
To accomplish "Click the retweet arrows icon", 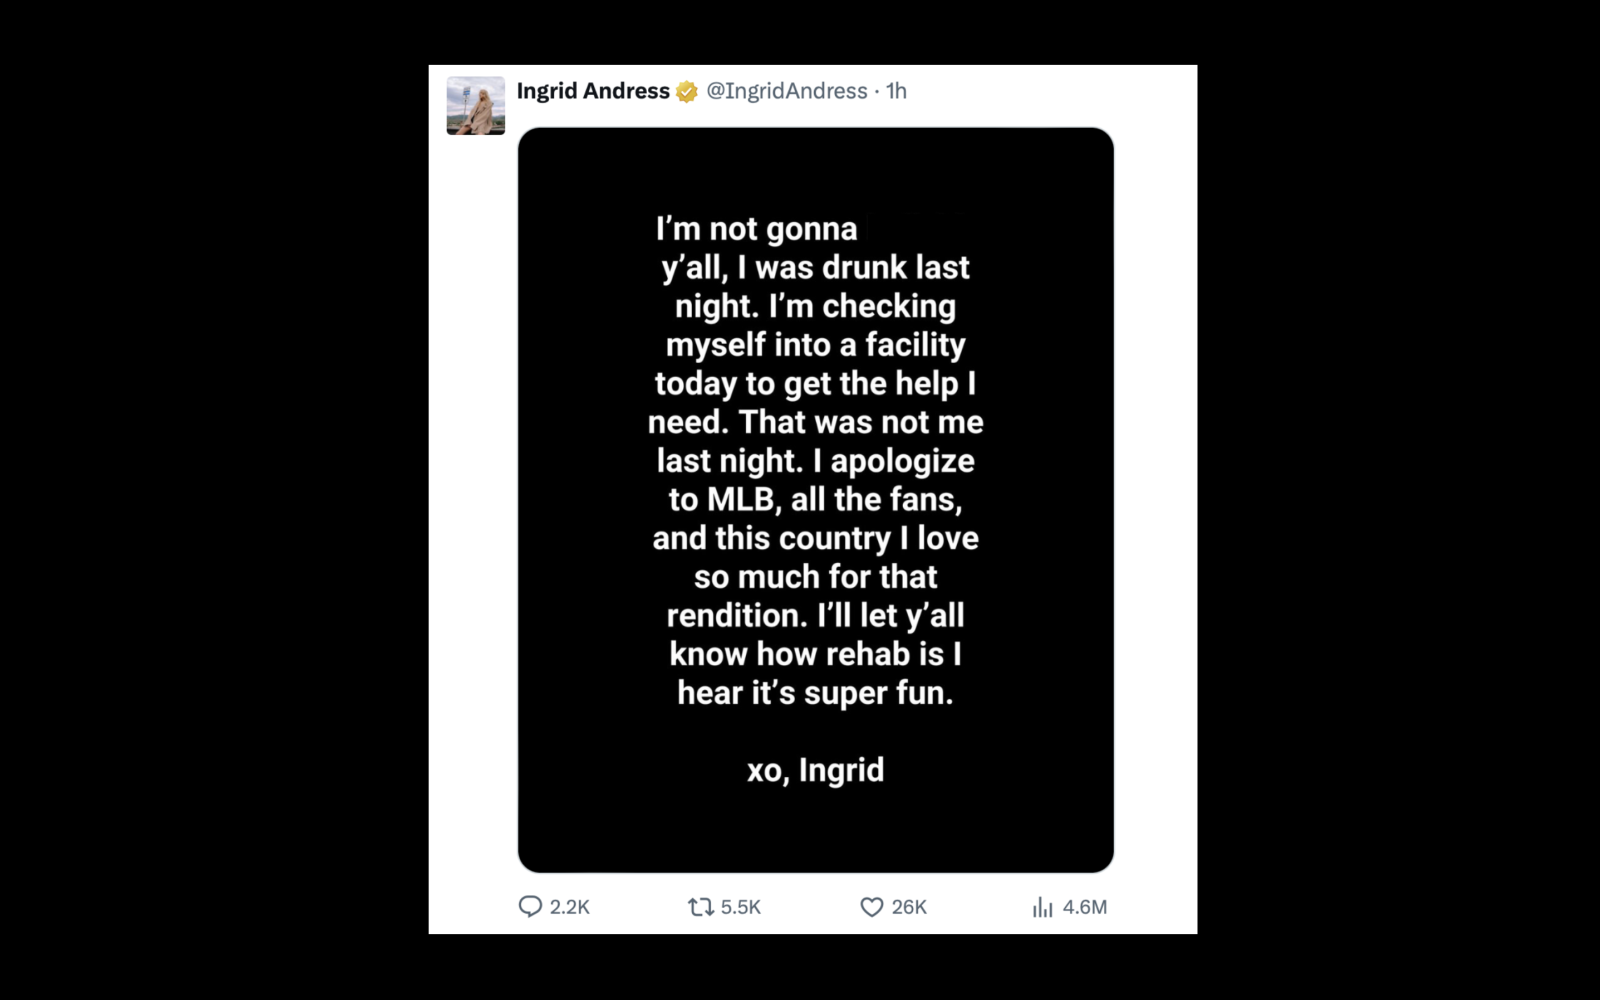I will [701, 908].
